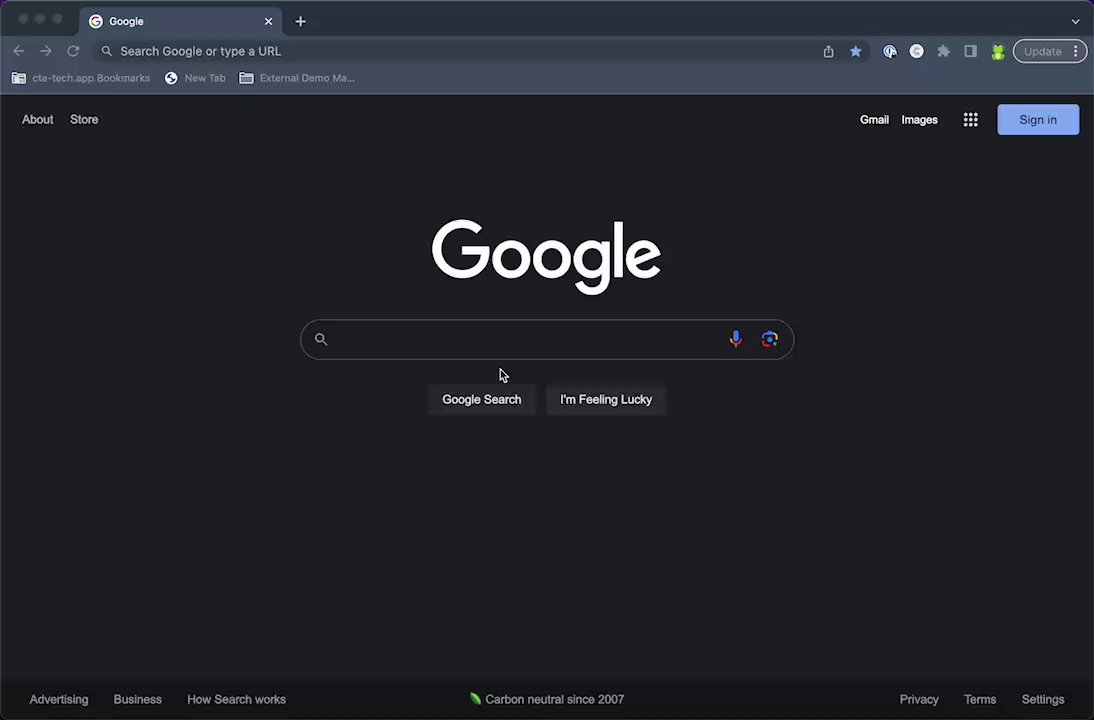Click the Google search input box

coord(547,339)
